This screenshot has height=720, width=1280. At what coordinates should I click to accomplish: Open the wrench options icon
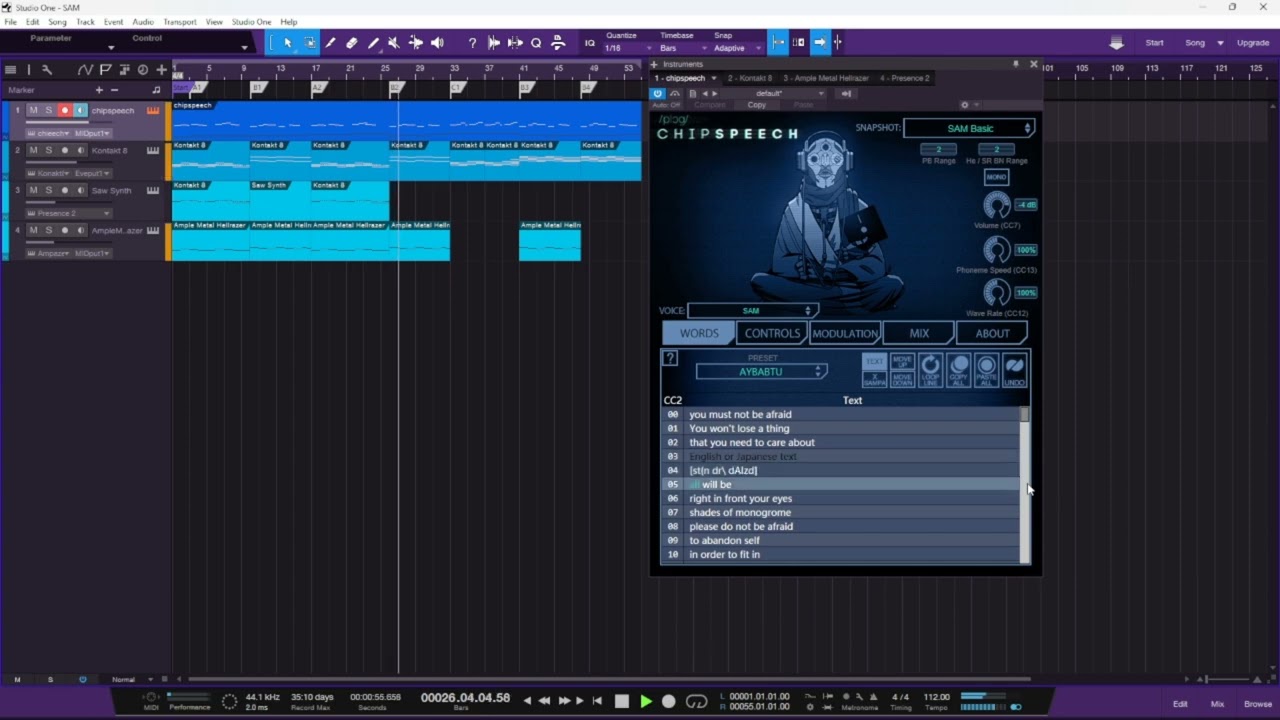[46, 70]
